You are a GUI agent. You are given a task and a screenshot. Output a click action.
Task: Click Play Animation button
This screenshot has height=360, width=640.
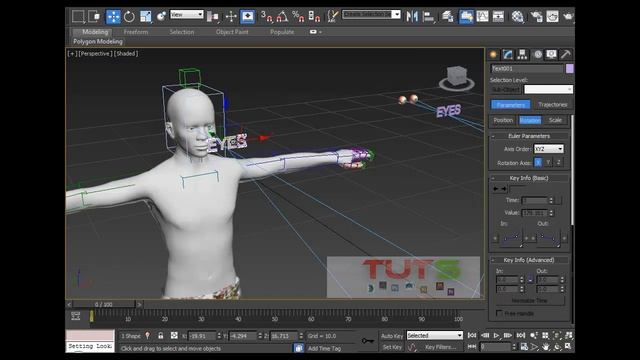(496, 336)
